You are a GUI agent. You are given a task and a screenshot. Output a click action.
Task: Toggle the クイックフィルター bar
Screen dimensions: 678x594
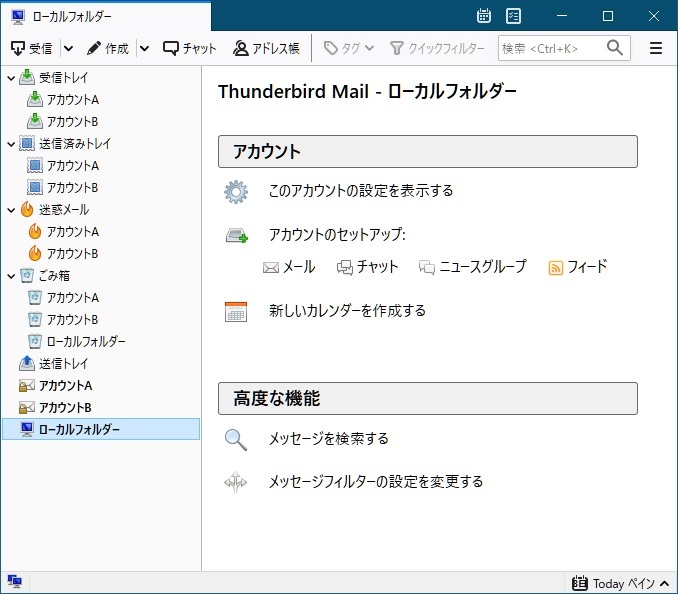[x=437, y=48]
